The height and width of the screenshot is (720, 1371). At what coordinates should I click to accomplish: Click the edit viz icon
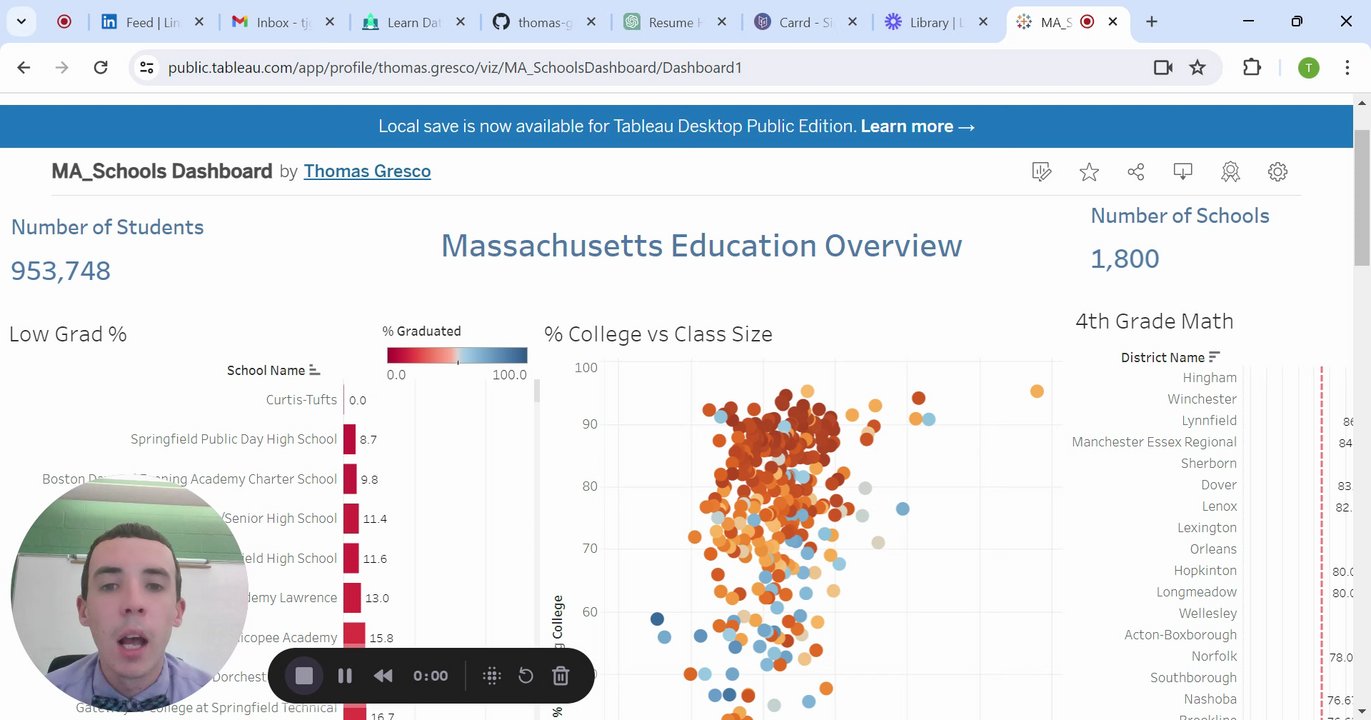pos(1042,172)
